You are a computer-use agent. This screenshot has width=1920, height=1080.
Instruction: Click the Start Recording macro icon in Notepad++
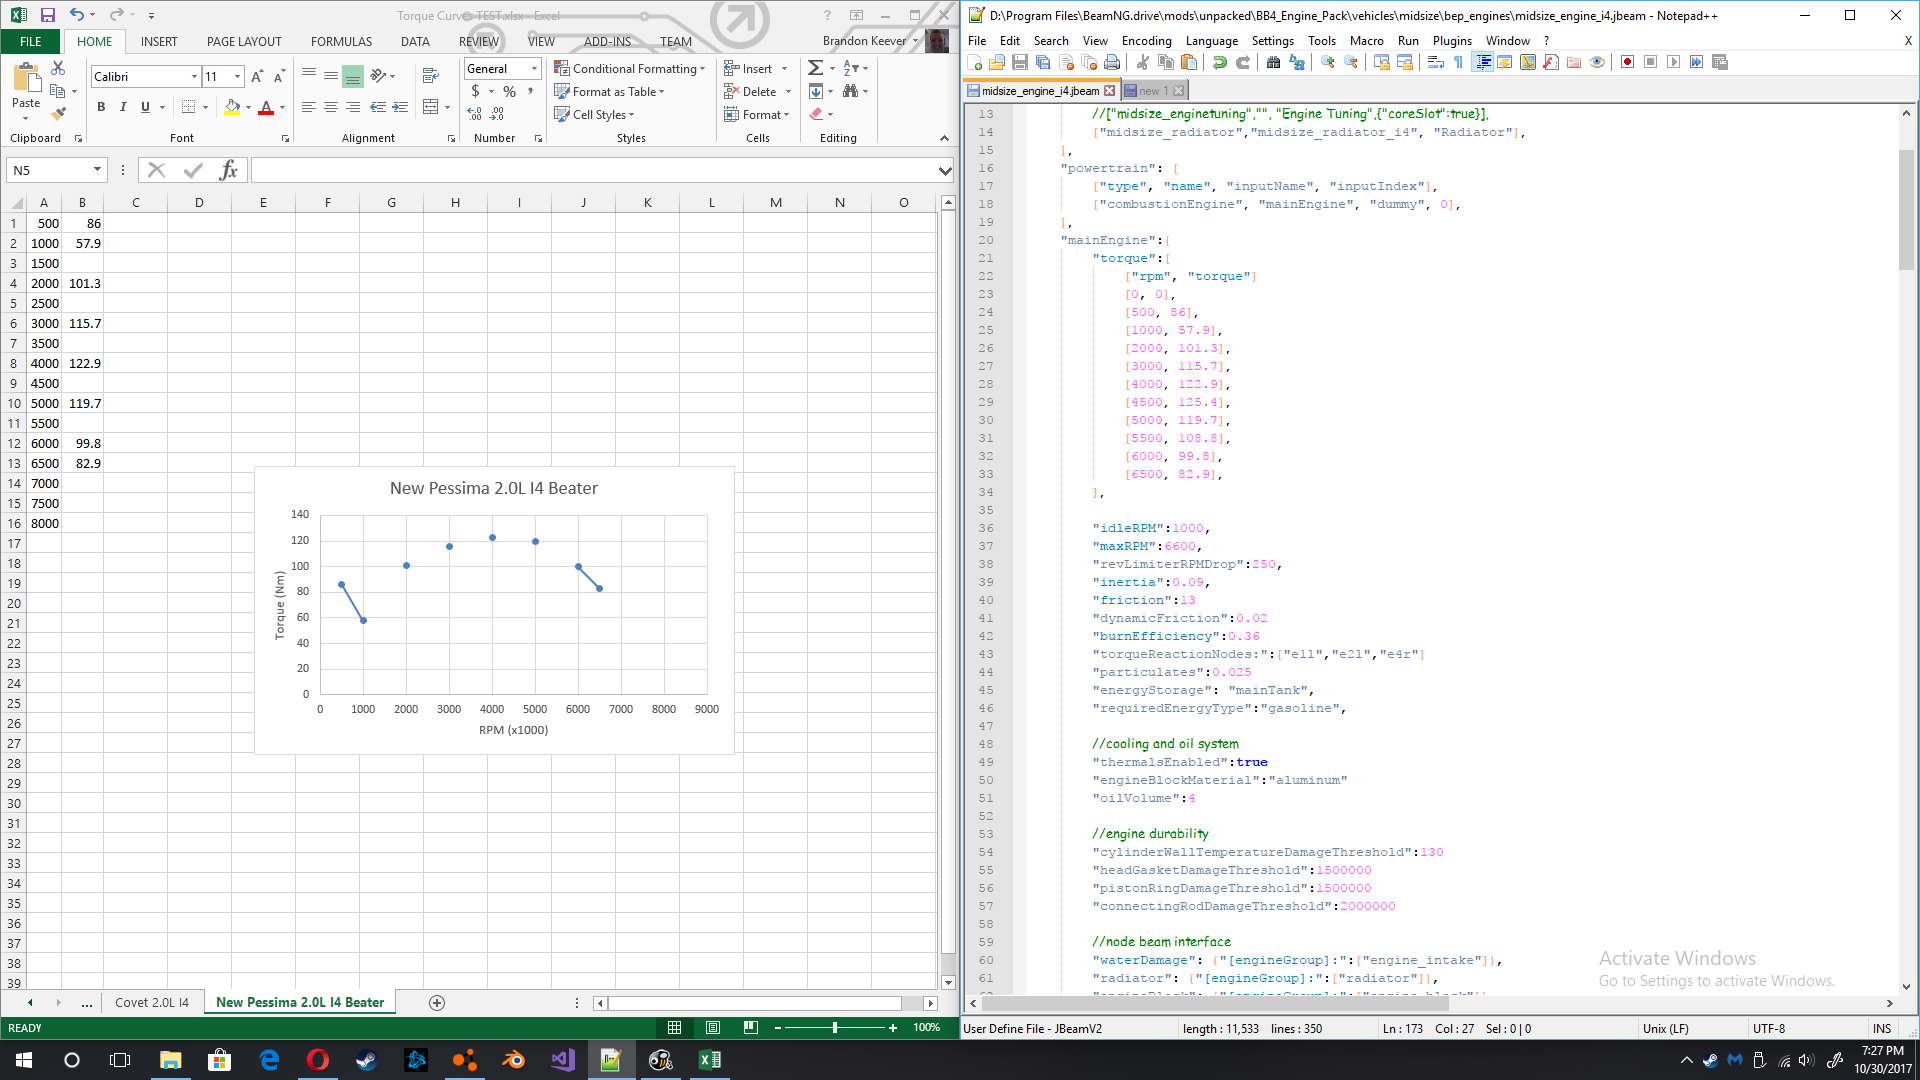(1628, 62)
